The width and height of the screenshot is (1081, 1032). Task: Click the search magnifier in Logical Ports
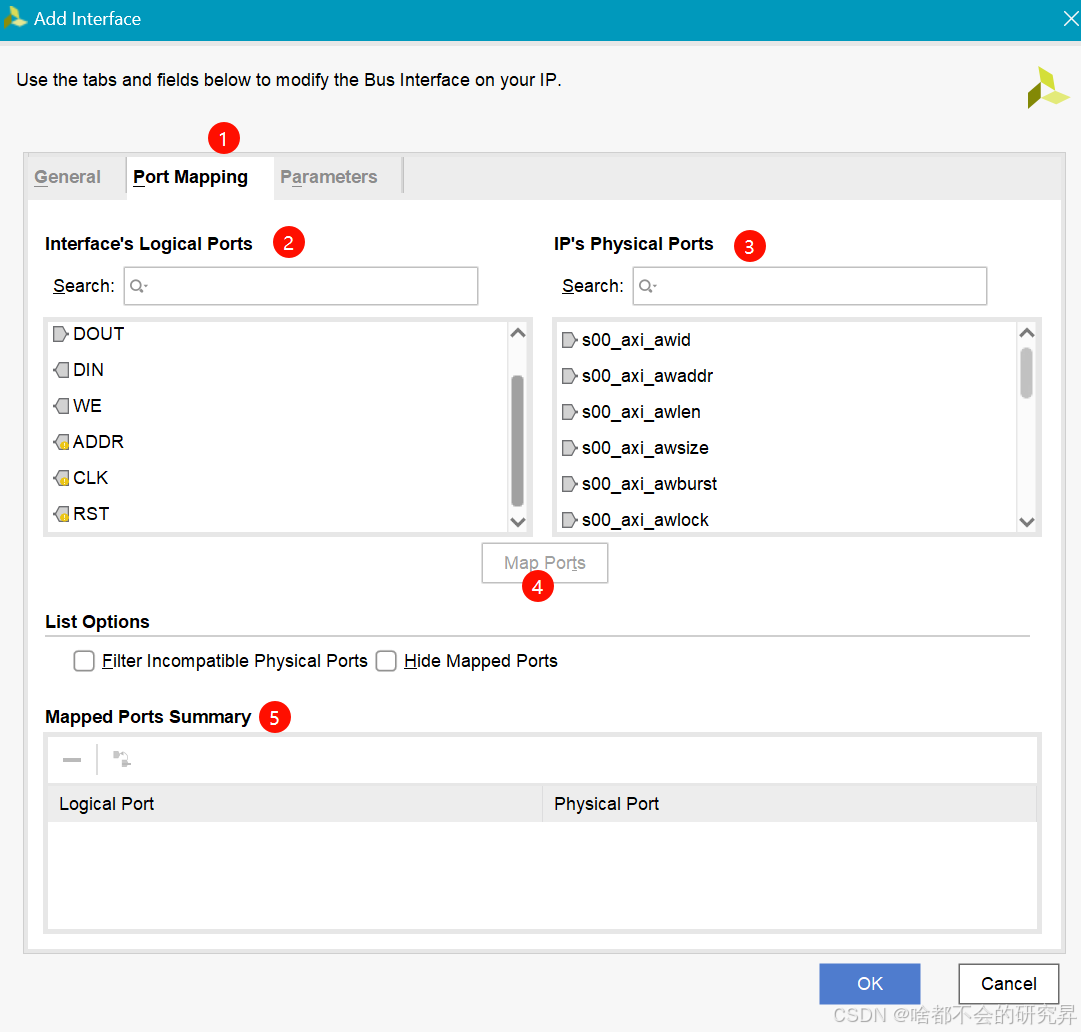point(138,286)
